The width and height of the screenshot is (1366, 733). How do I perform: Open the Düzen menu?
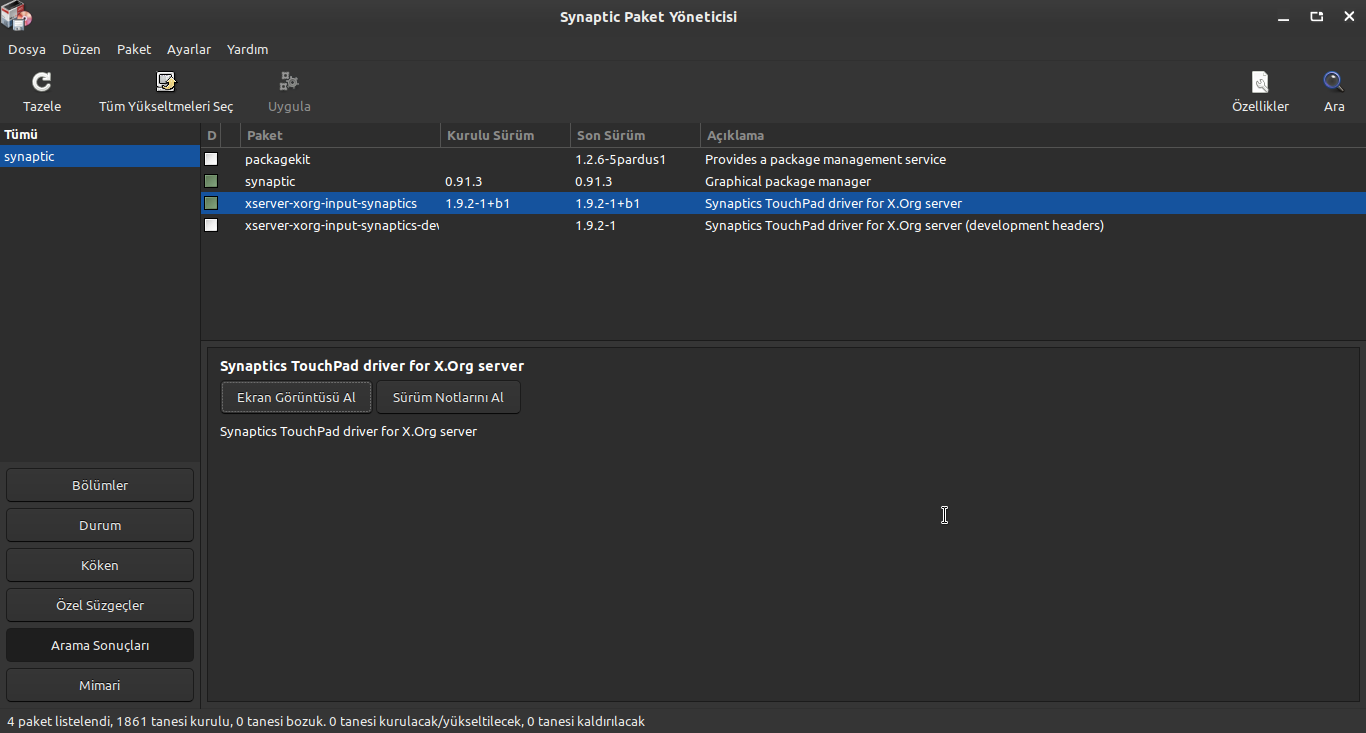click(x=81, y=49)
